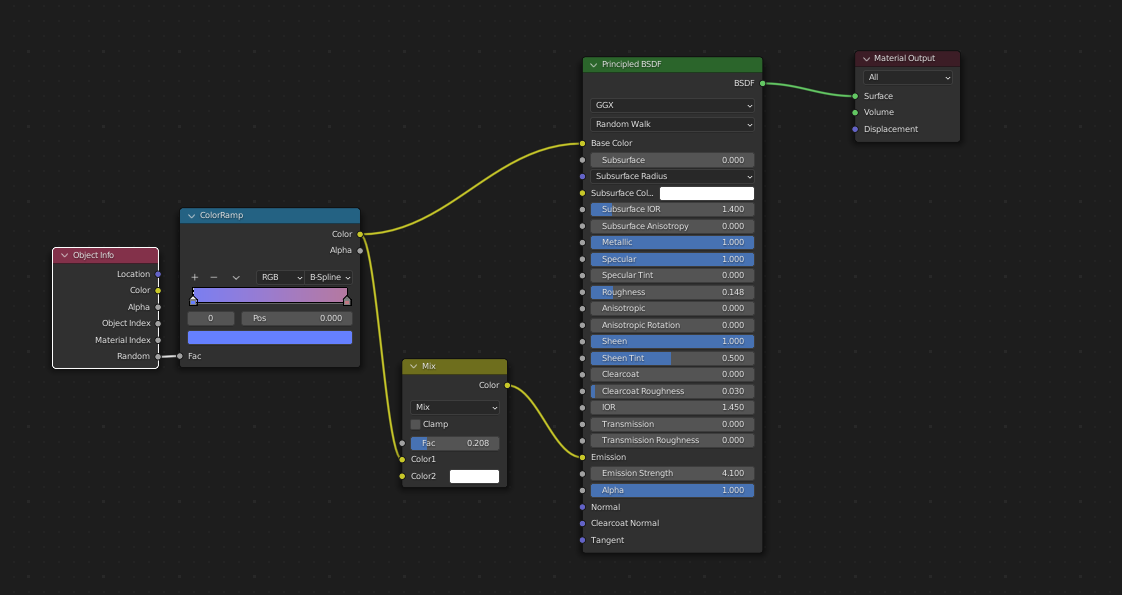The width and height of the screenshot is (1122, 595).
Task: Click the Roughness slider in Principled BSDF
Action: click(x=672, y=292)
